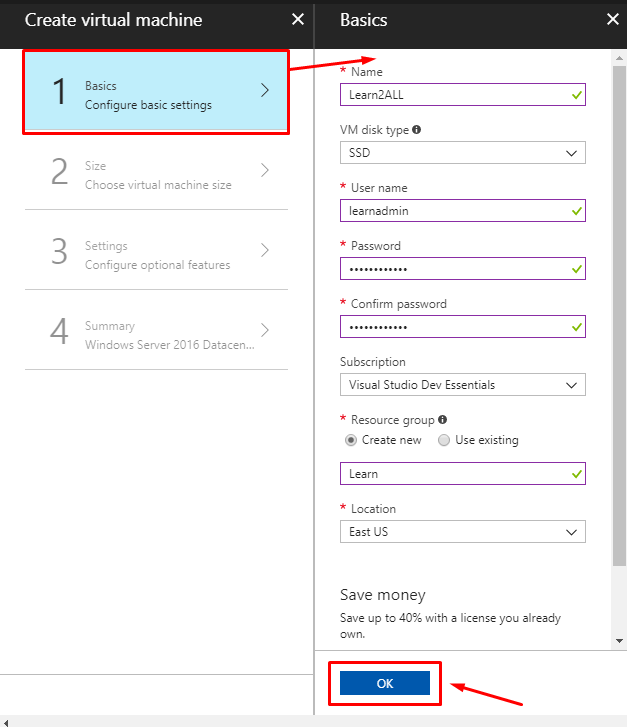Image resolution: width=627 pixels, height=727 pixels.
Task: Click the Resource group info icon
Action: point(442,420)
